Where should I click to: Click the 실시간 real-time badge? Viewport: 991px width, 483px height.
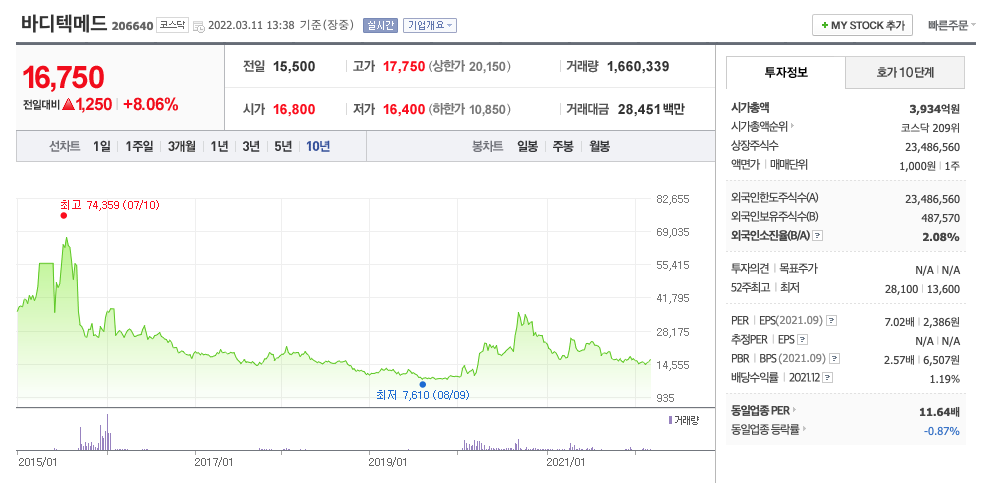380,25
